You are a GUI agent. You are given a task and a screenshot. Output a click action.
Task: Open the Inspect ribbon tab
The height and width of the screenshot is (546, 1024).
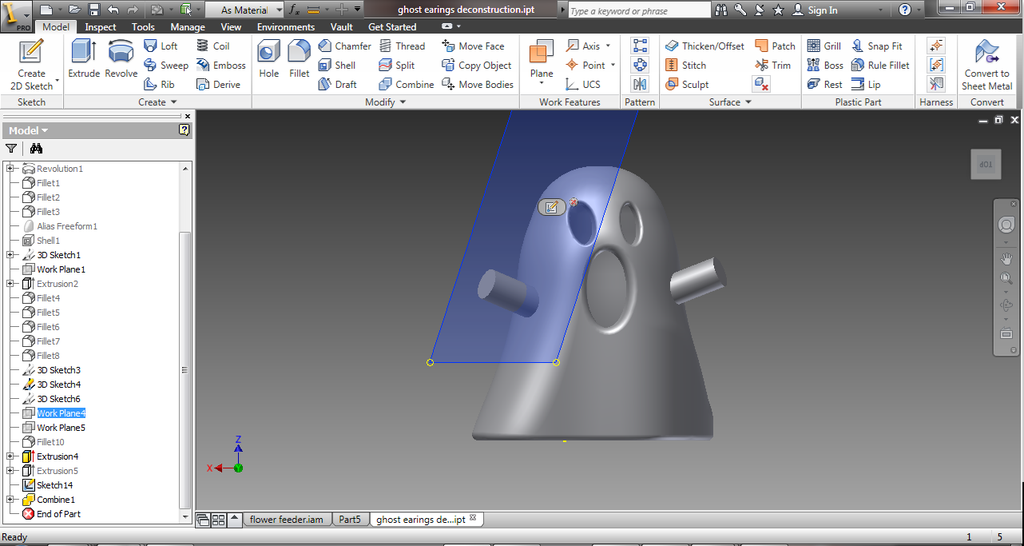pos(100,27)
